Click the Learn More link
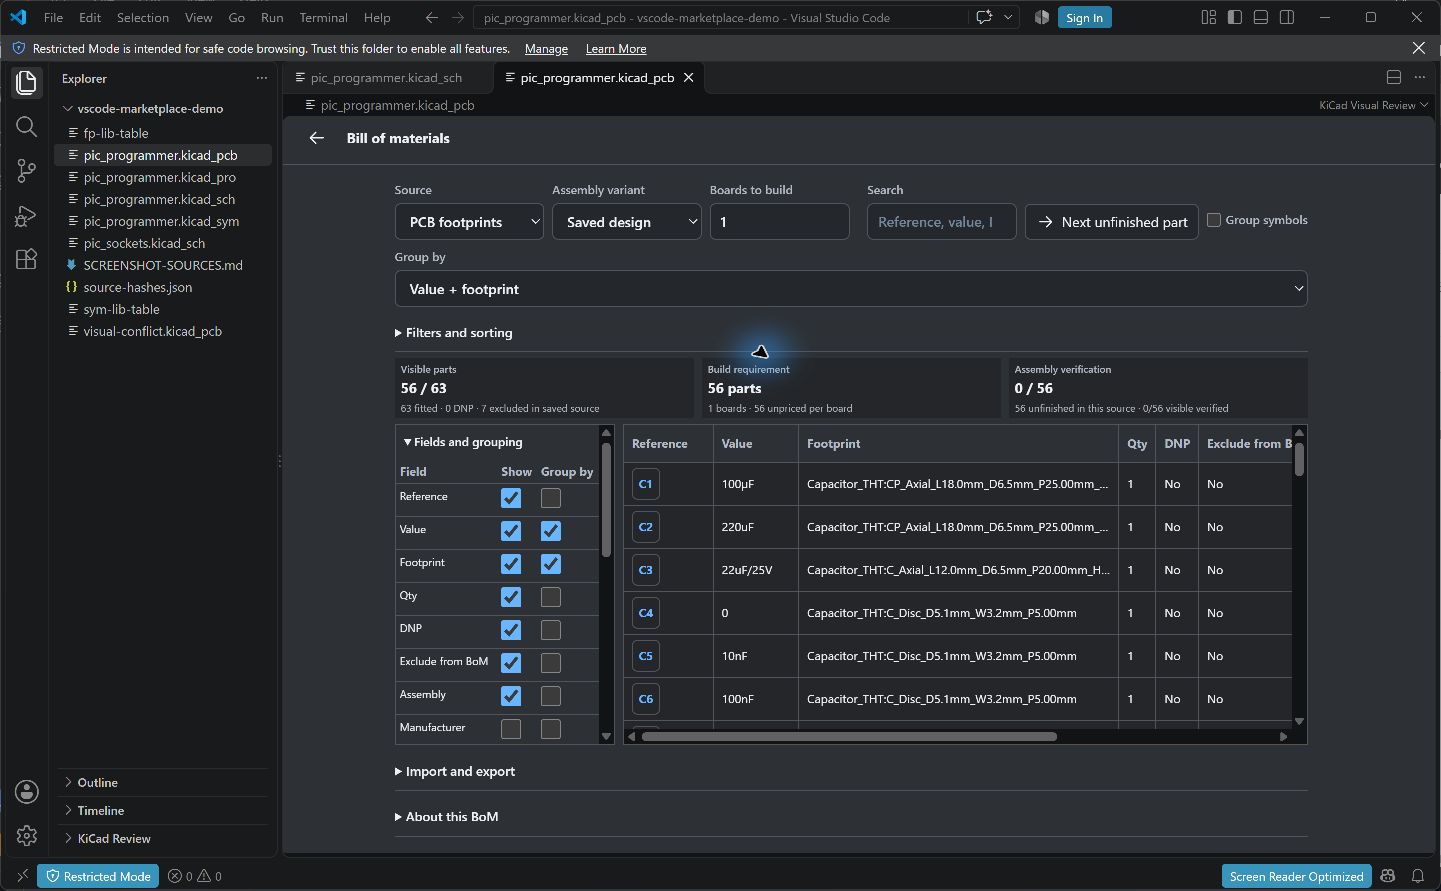Screen dimensions: 1441x891 (616, 48)
